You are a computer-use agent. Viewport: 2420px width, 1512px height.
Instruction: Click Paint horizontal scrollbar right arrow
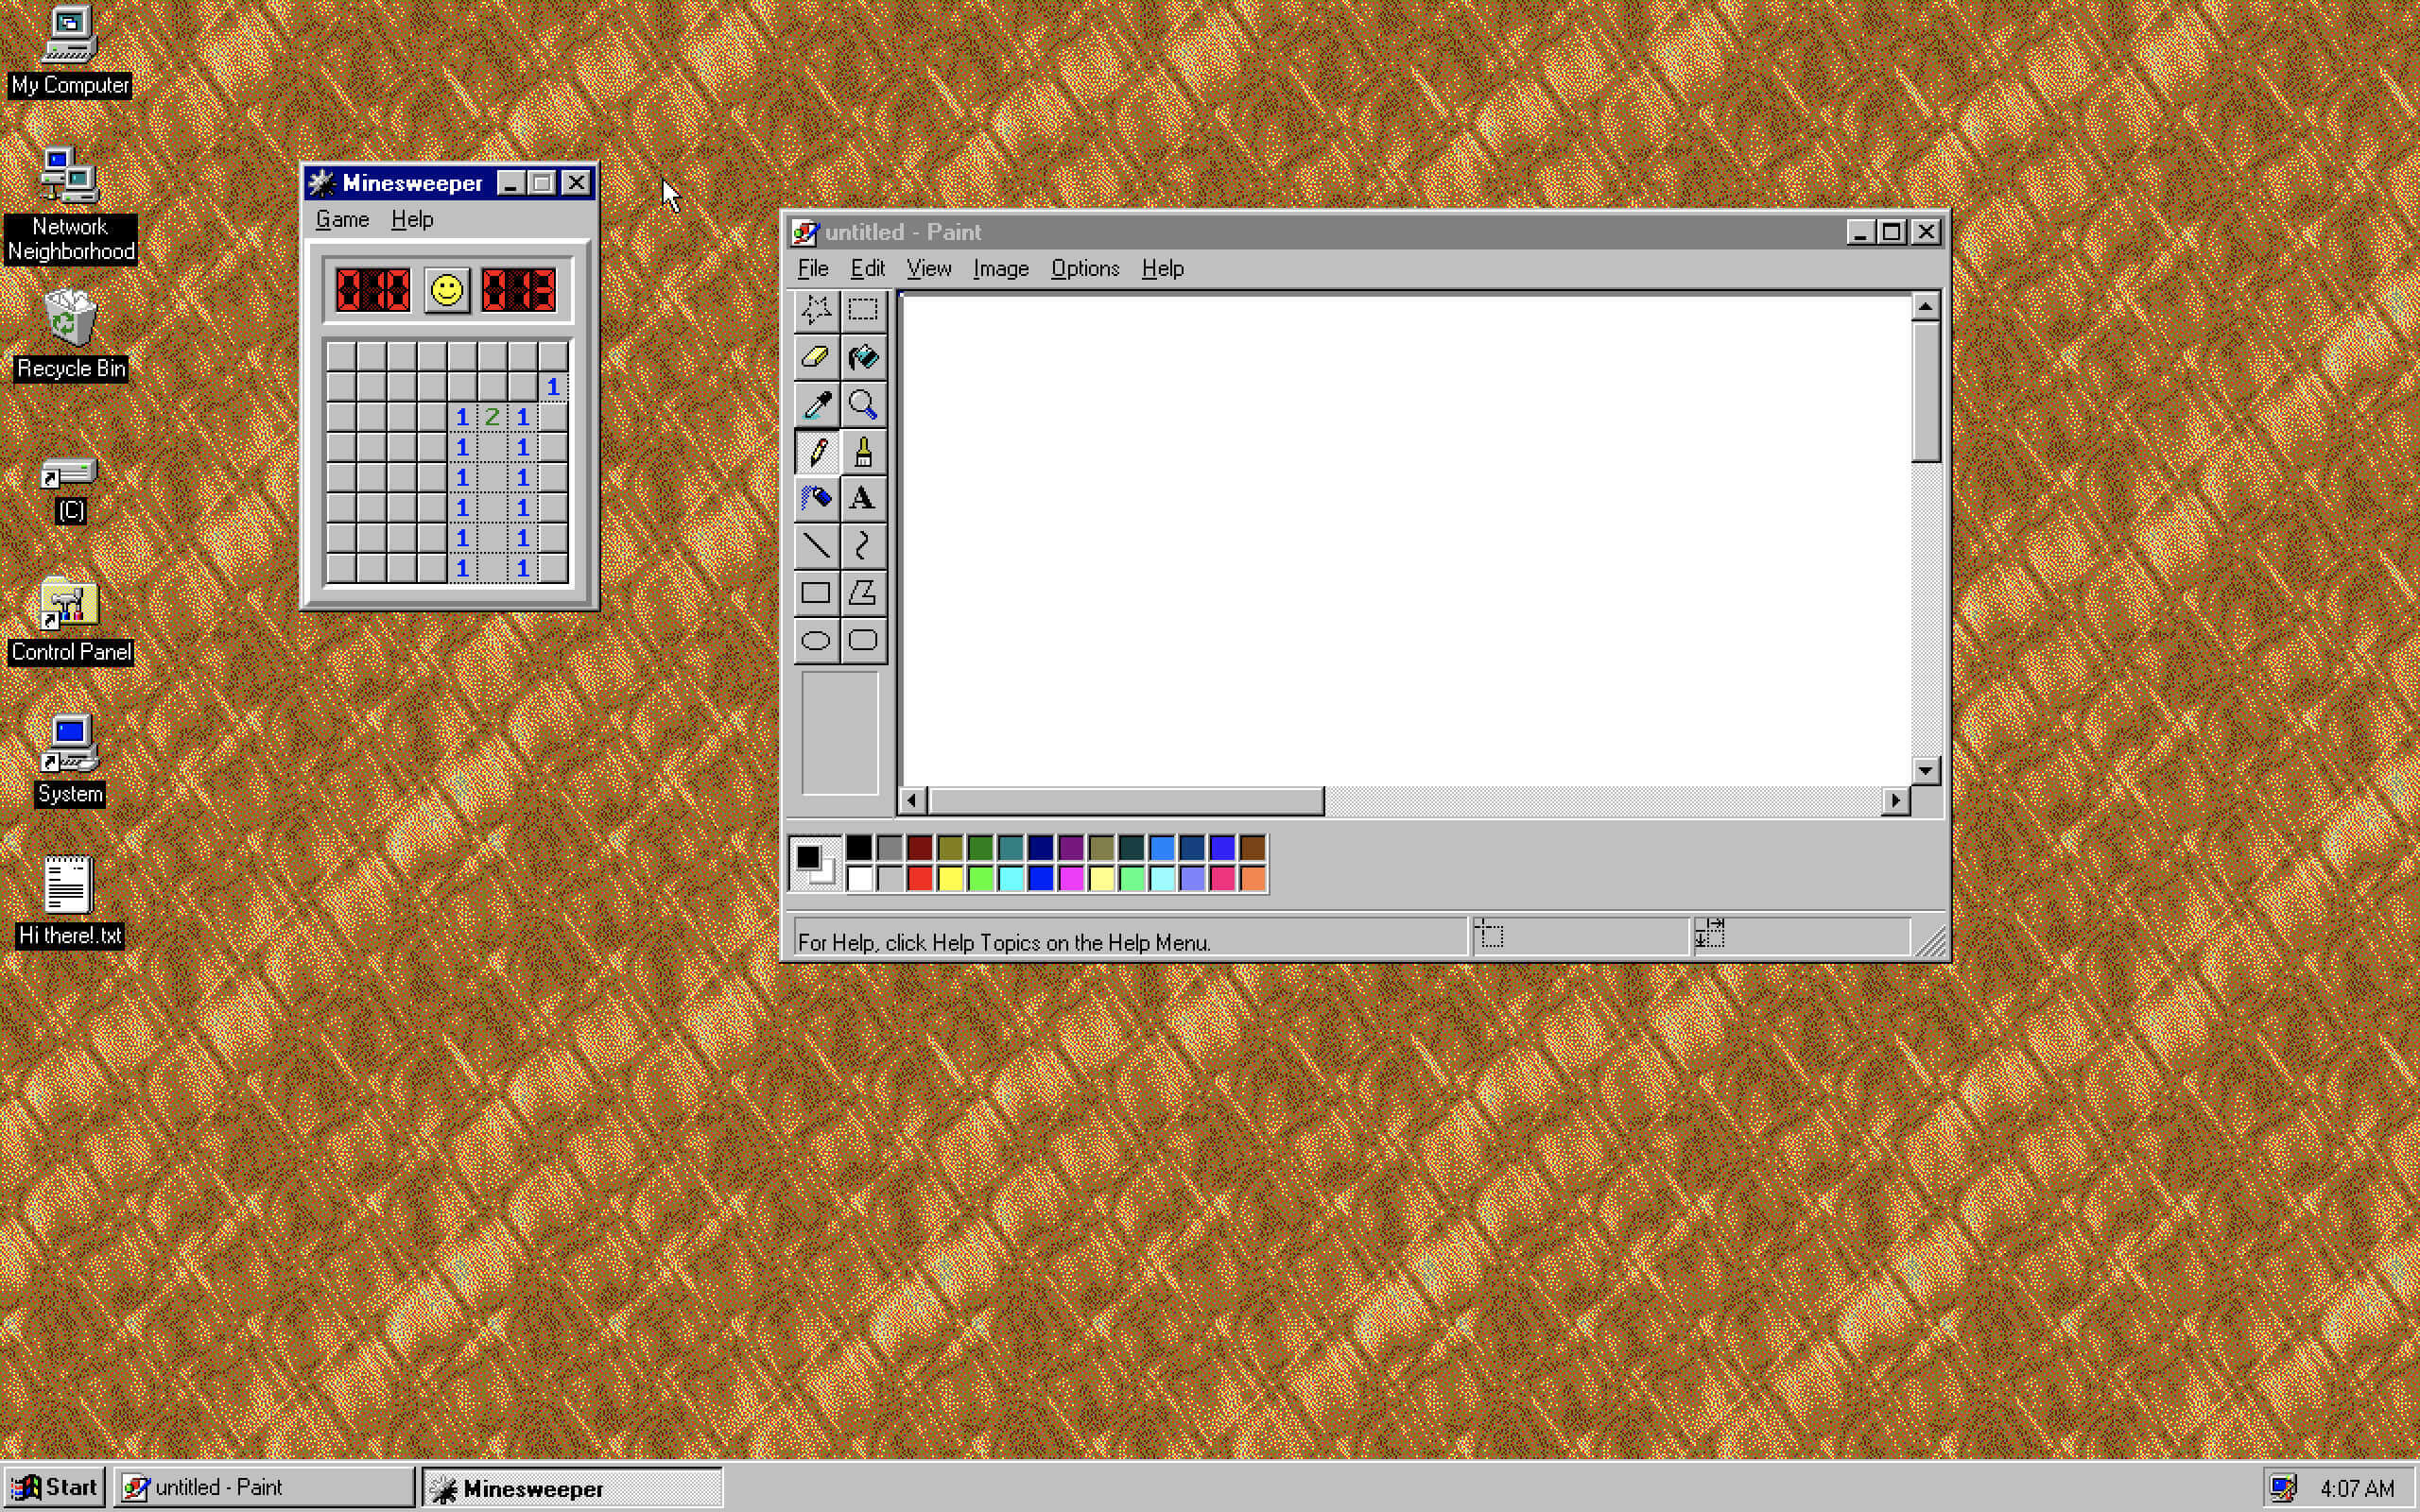pyautogui.click(x=1895, y=800)
